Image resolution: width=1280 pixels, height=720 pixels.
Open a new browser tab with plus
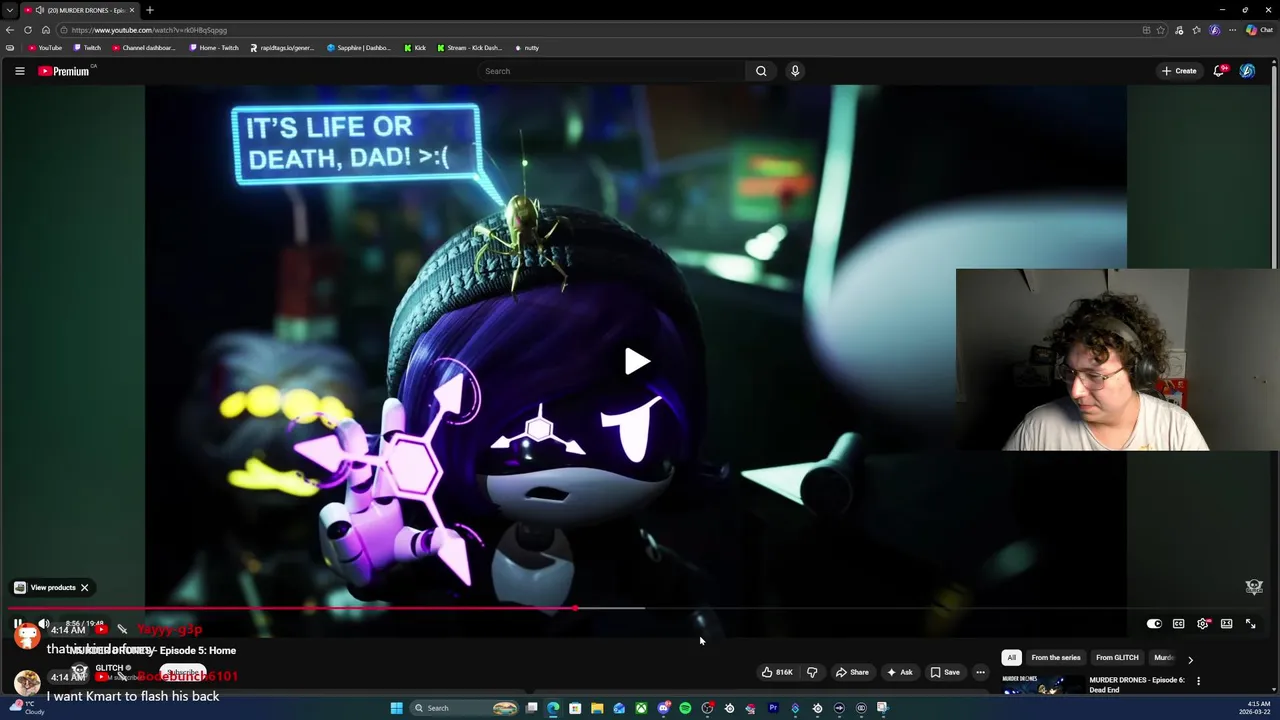[150, 10]
